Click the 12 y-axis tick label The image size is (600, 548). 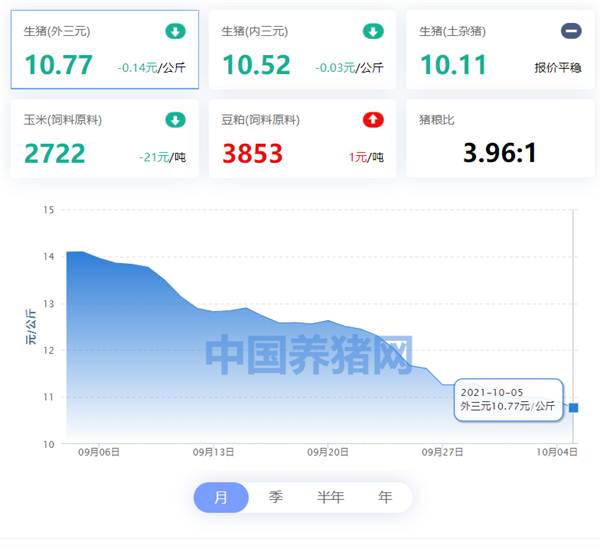click(49, 351)
